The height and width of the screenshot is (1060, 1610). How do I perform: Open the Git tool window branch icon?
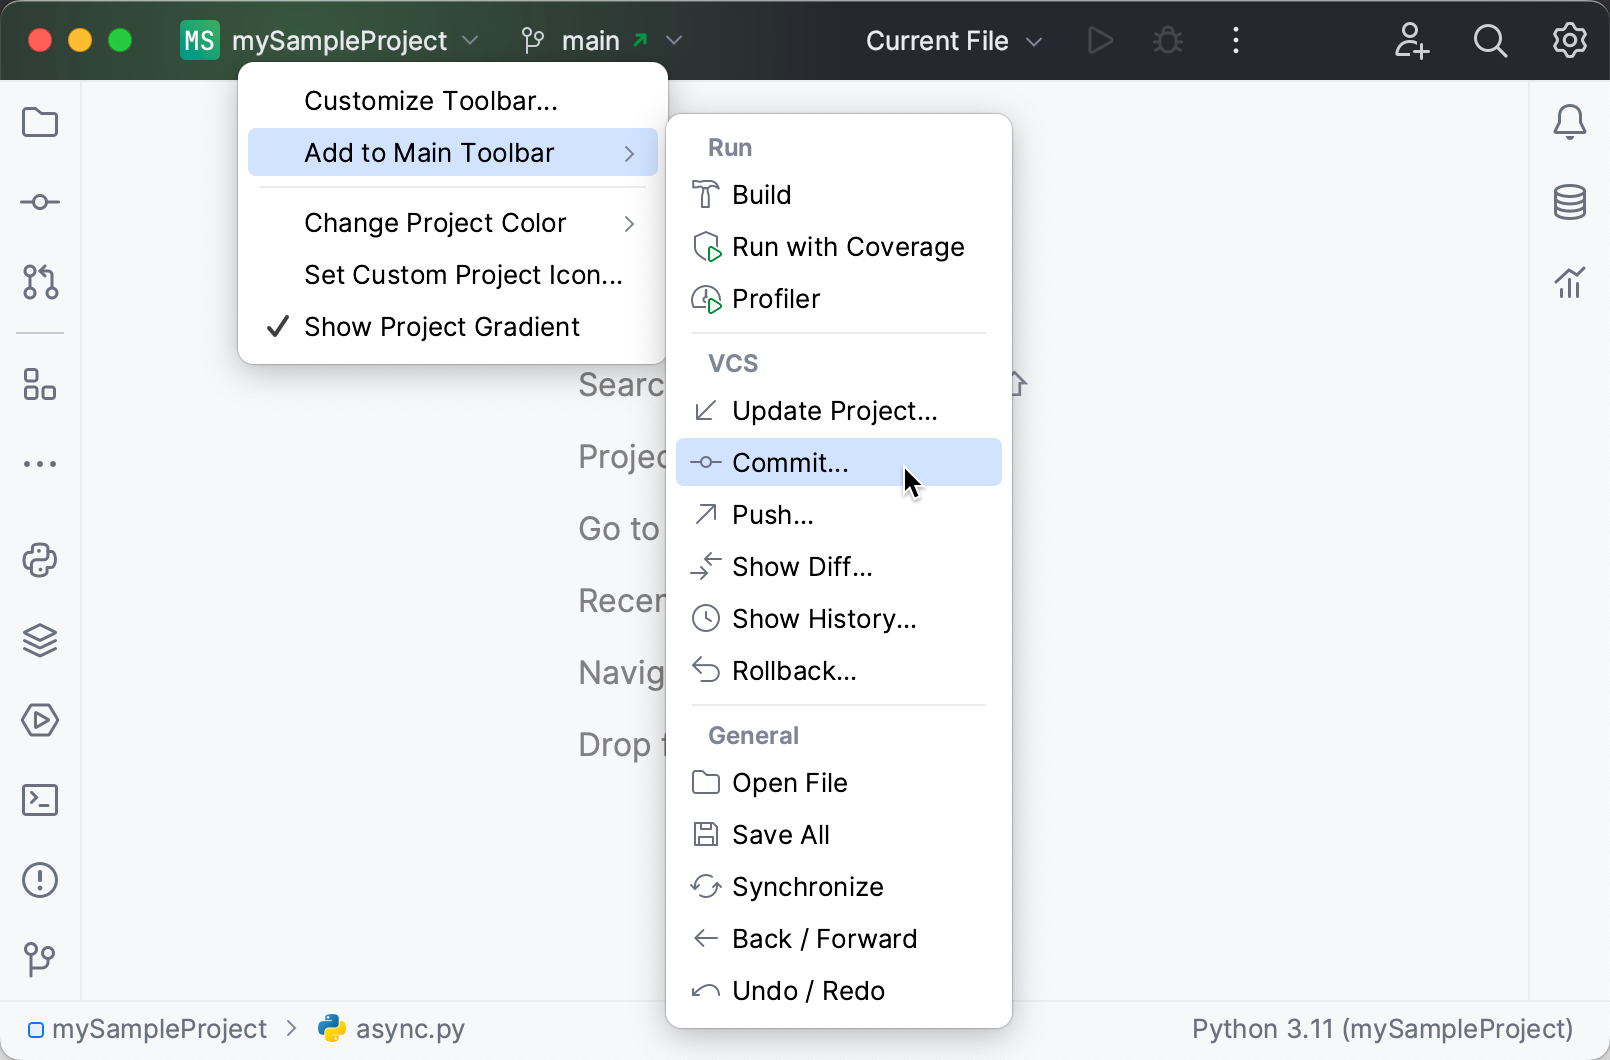pyautogui.click(x=40, y=960)
